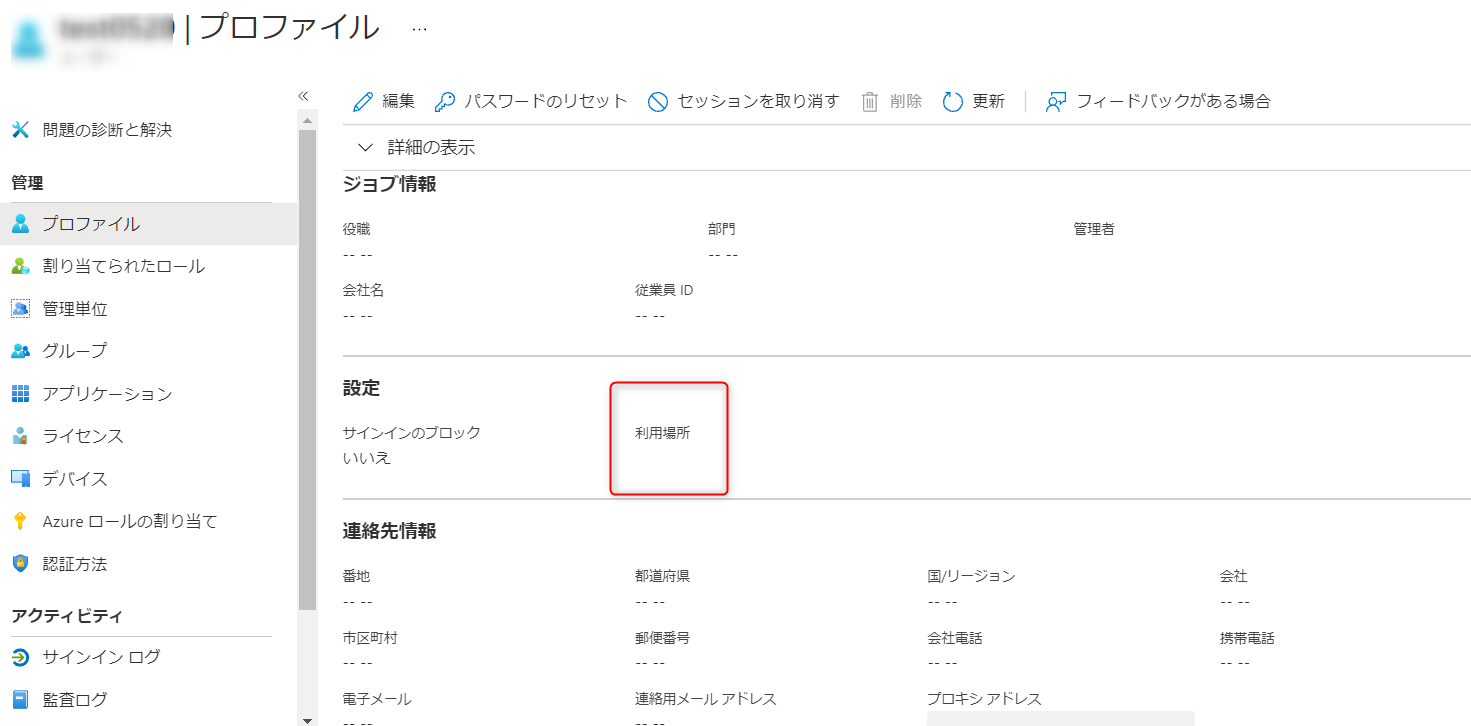Click the セッションを取り消す icon
Image resolution: width=1471 pixels, height=726 pixels.
[x=657, y=102]
